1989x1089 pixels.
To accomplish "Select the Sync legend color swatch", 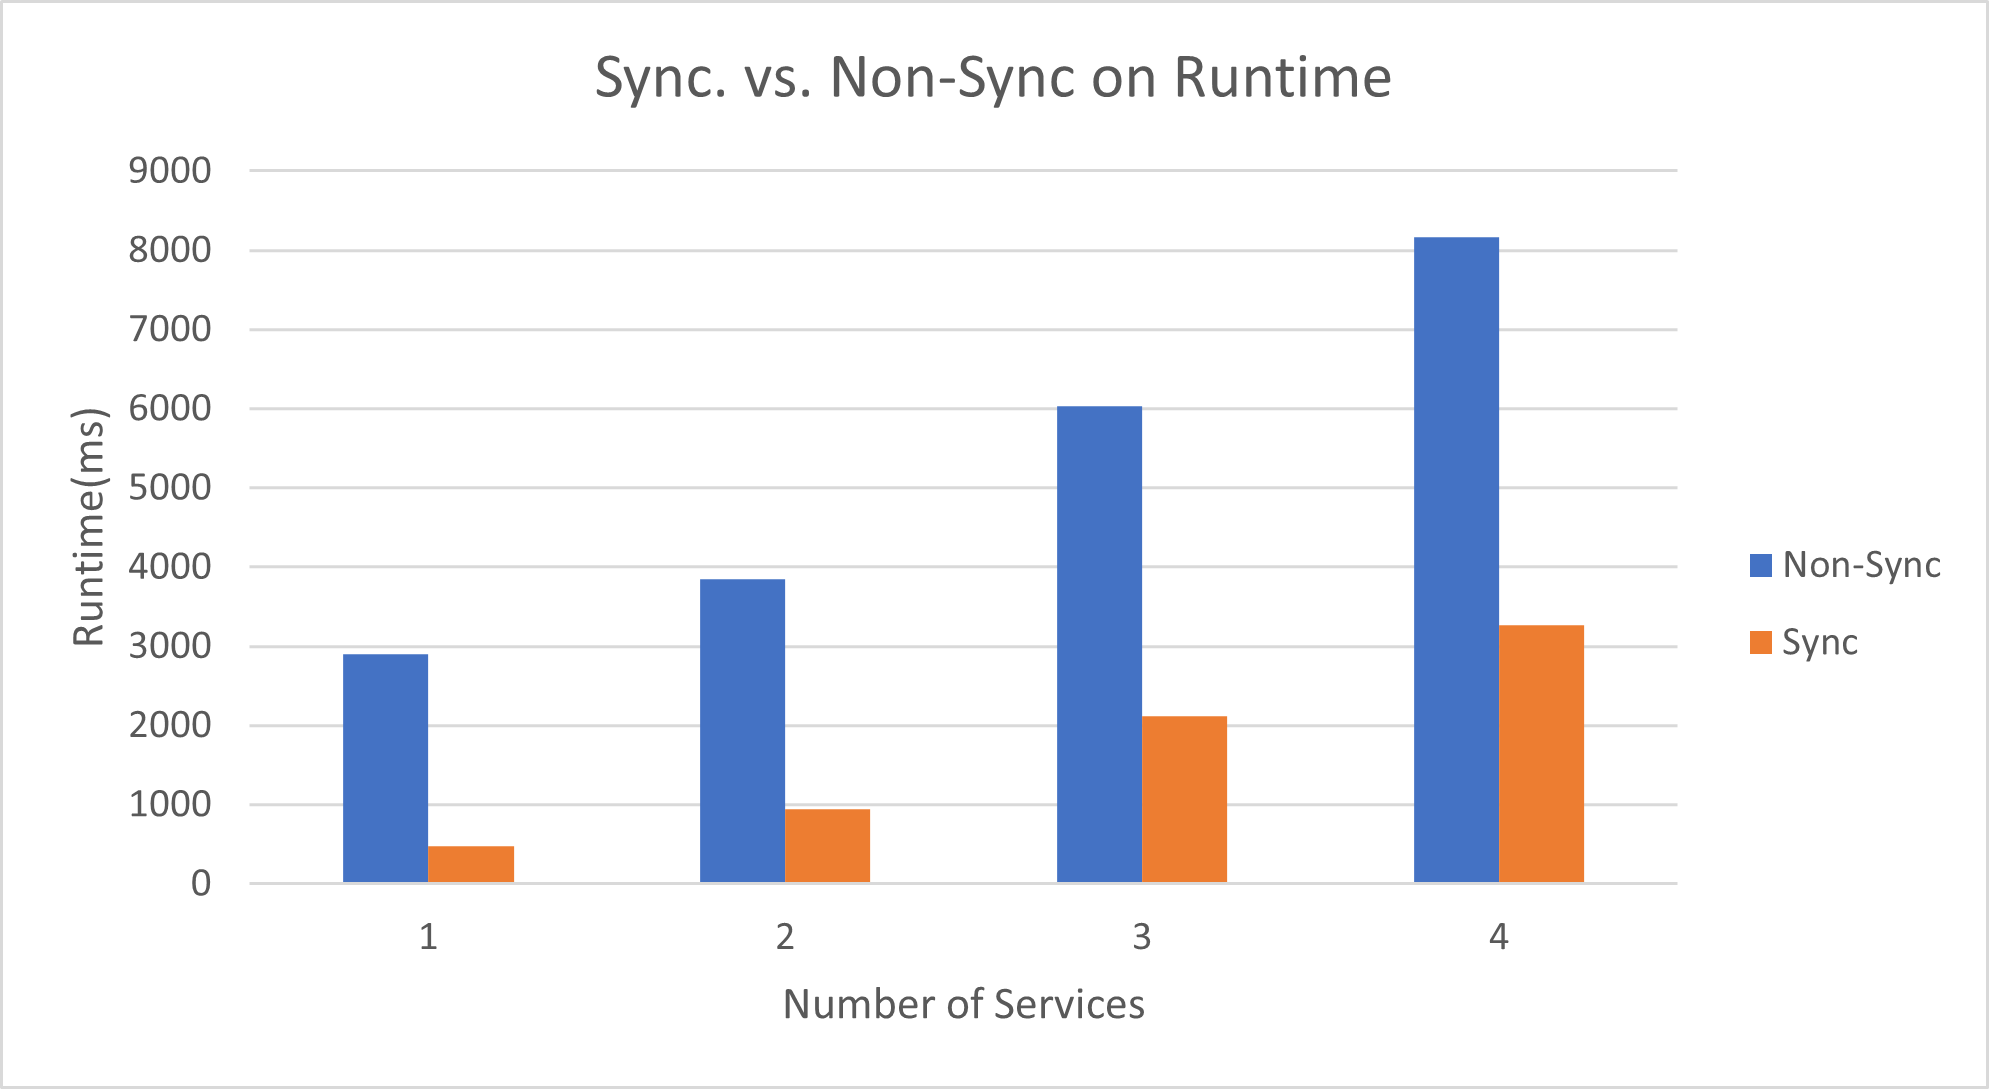I will (1760, 642).
